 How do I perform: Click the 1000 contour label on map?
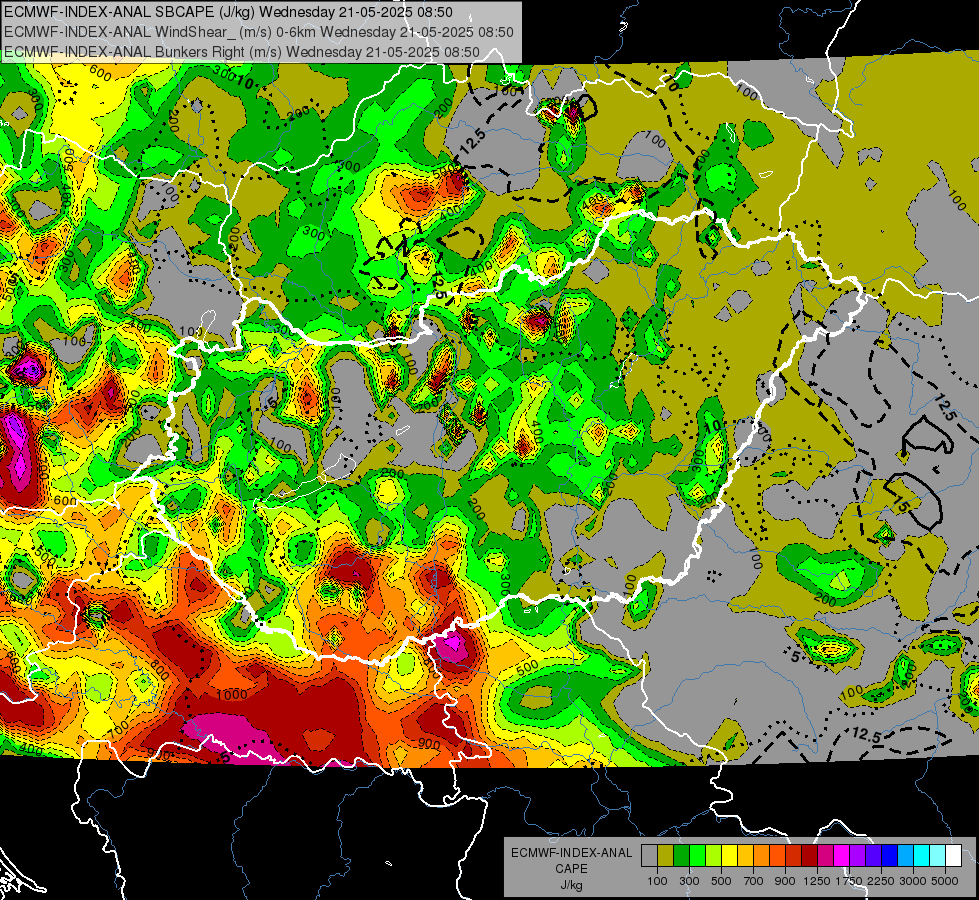click(x=232, y=695)
